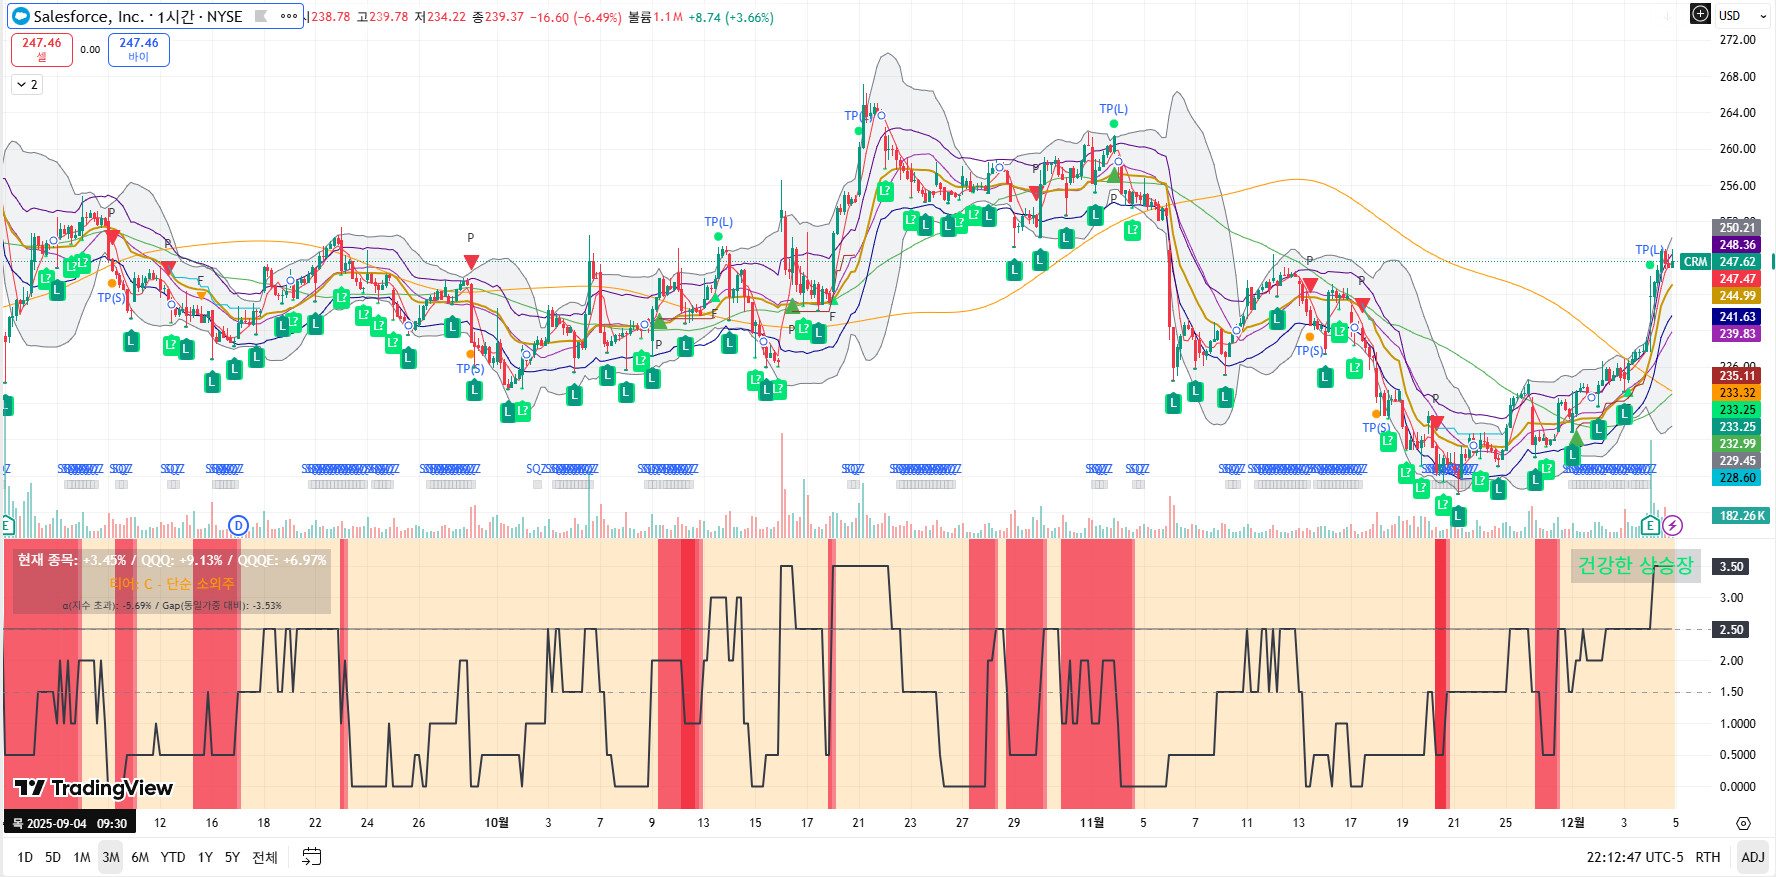Screen dimensions: 1776x877
Task: Click the 234.22 low value in legend
Action: point(446,17)
